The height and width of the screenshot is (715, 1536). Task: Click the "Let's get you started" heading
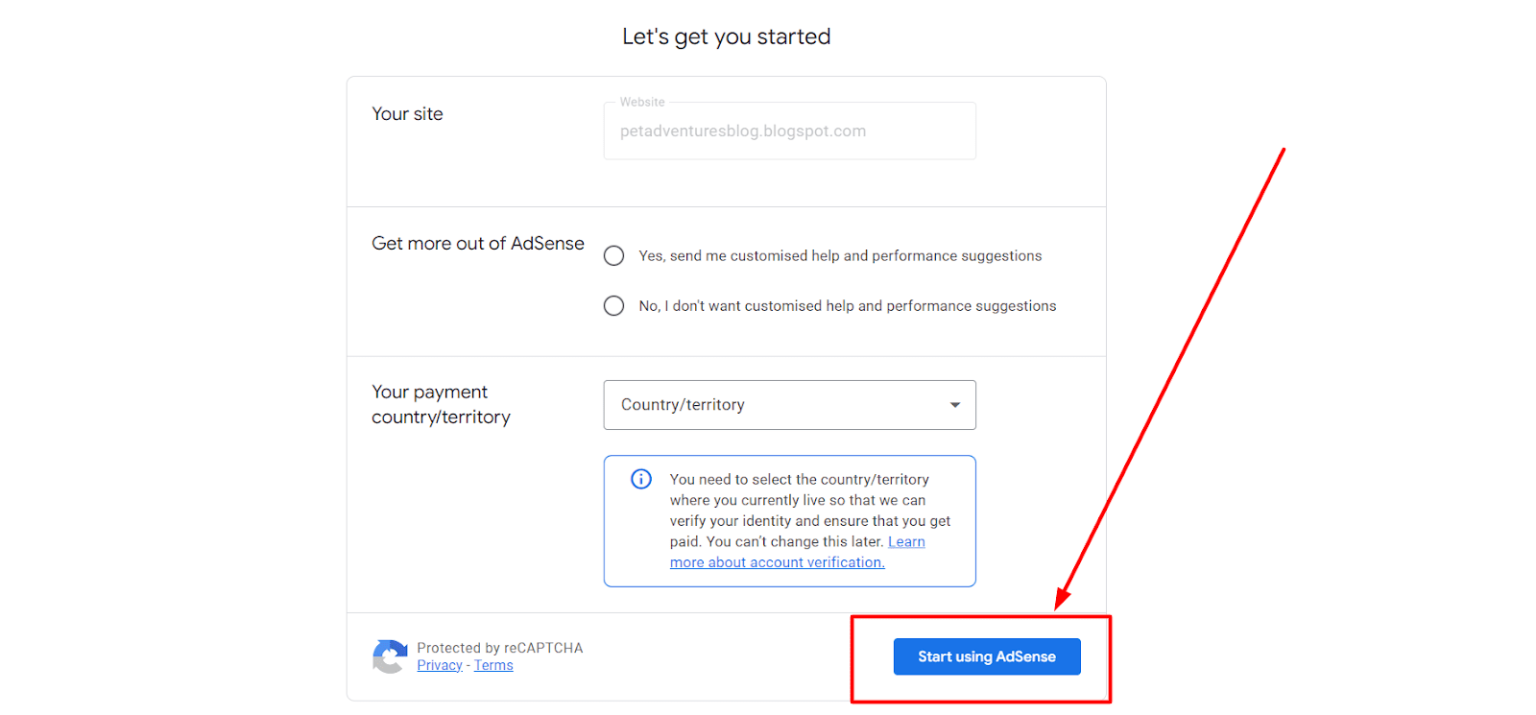click(x=726, y=36)
